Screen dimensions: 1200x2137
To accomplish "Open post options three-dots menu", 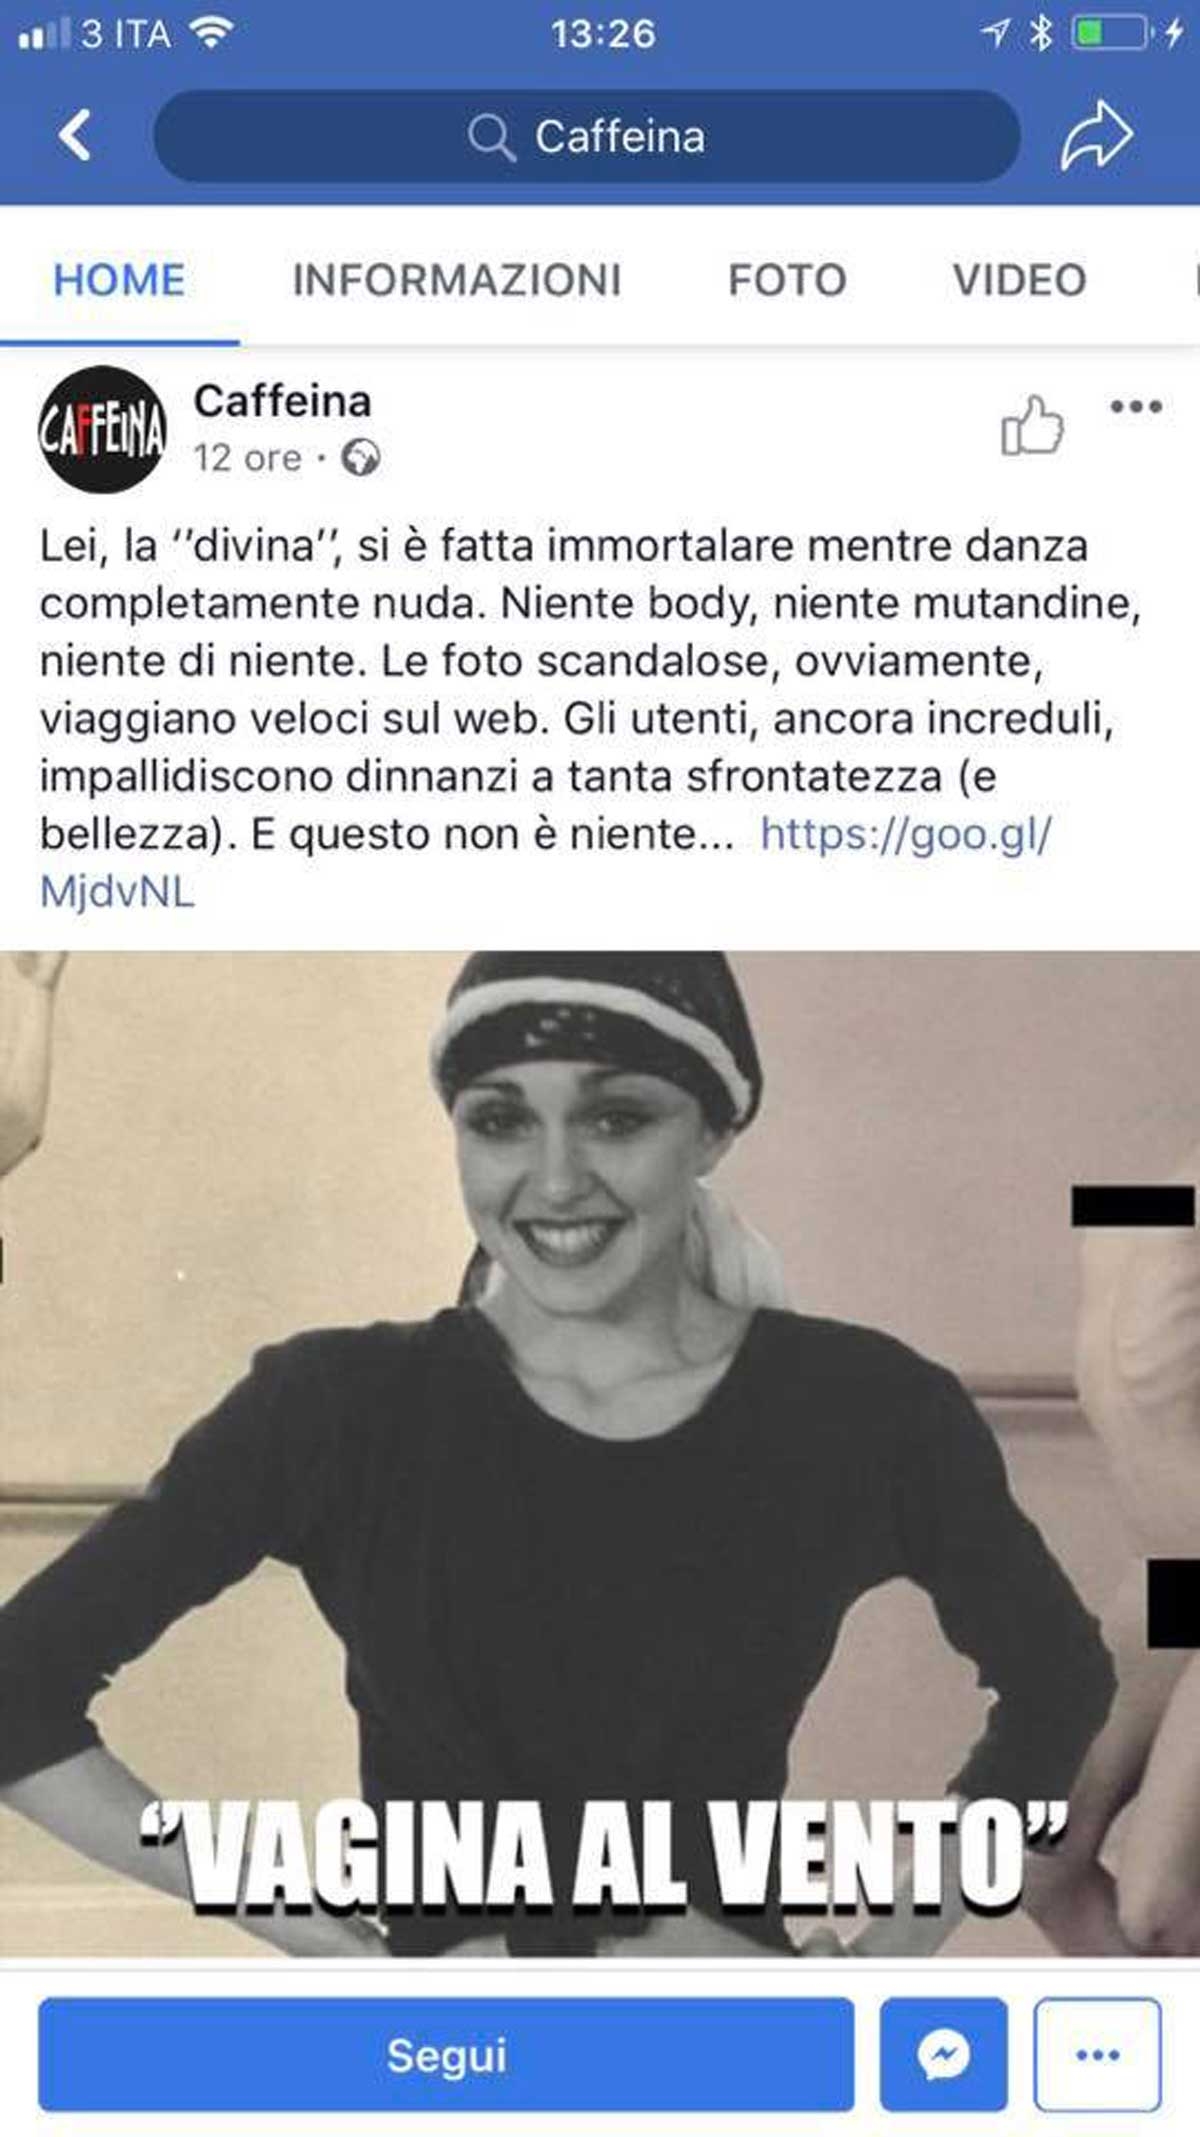I will coord(1136,406).
